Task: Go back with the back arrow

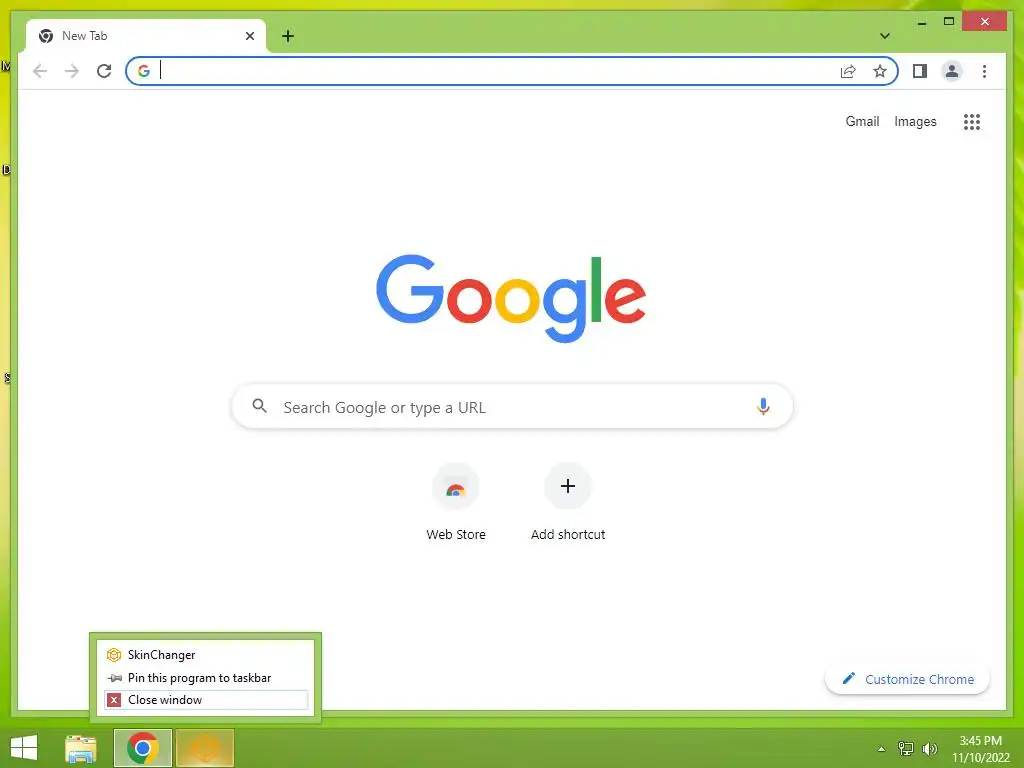Action: tap(40, 71)
